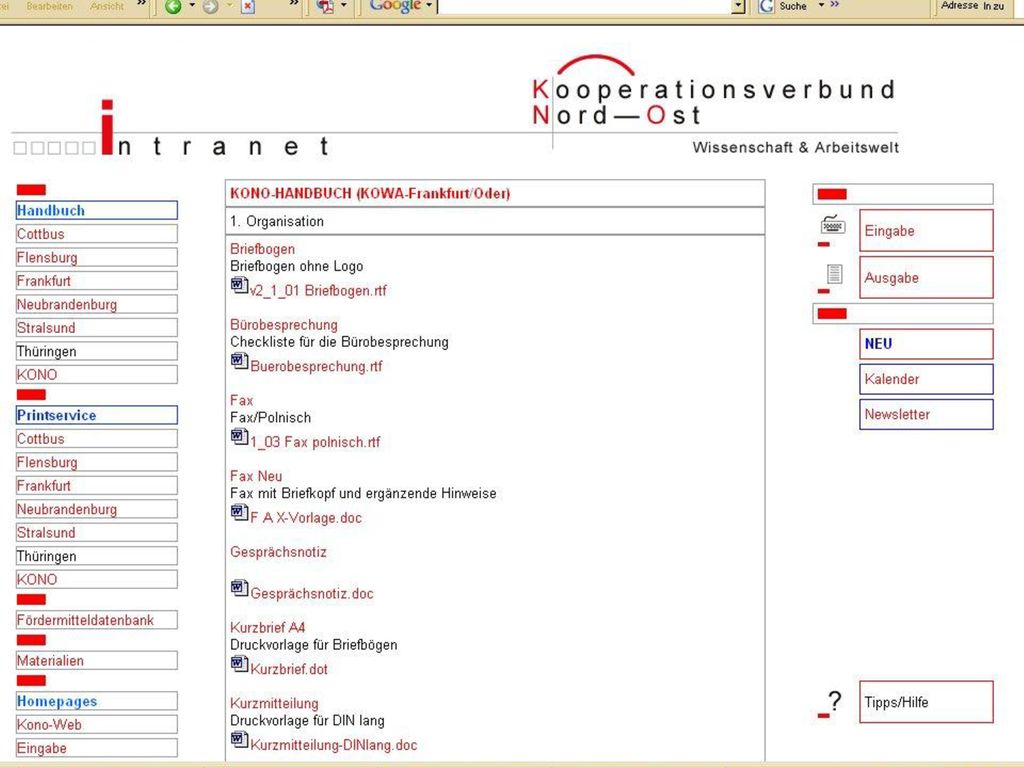
Task: Click the keyboard icon next to Eingabe
Action: coord(833,225)
